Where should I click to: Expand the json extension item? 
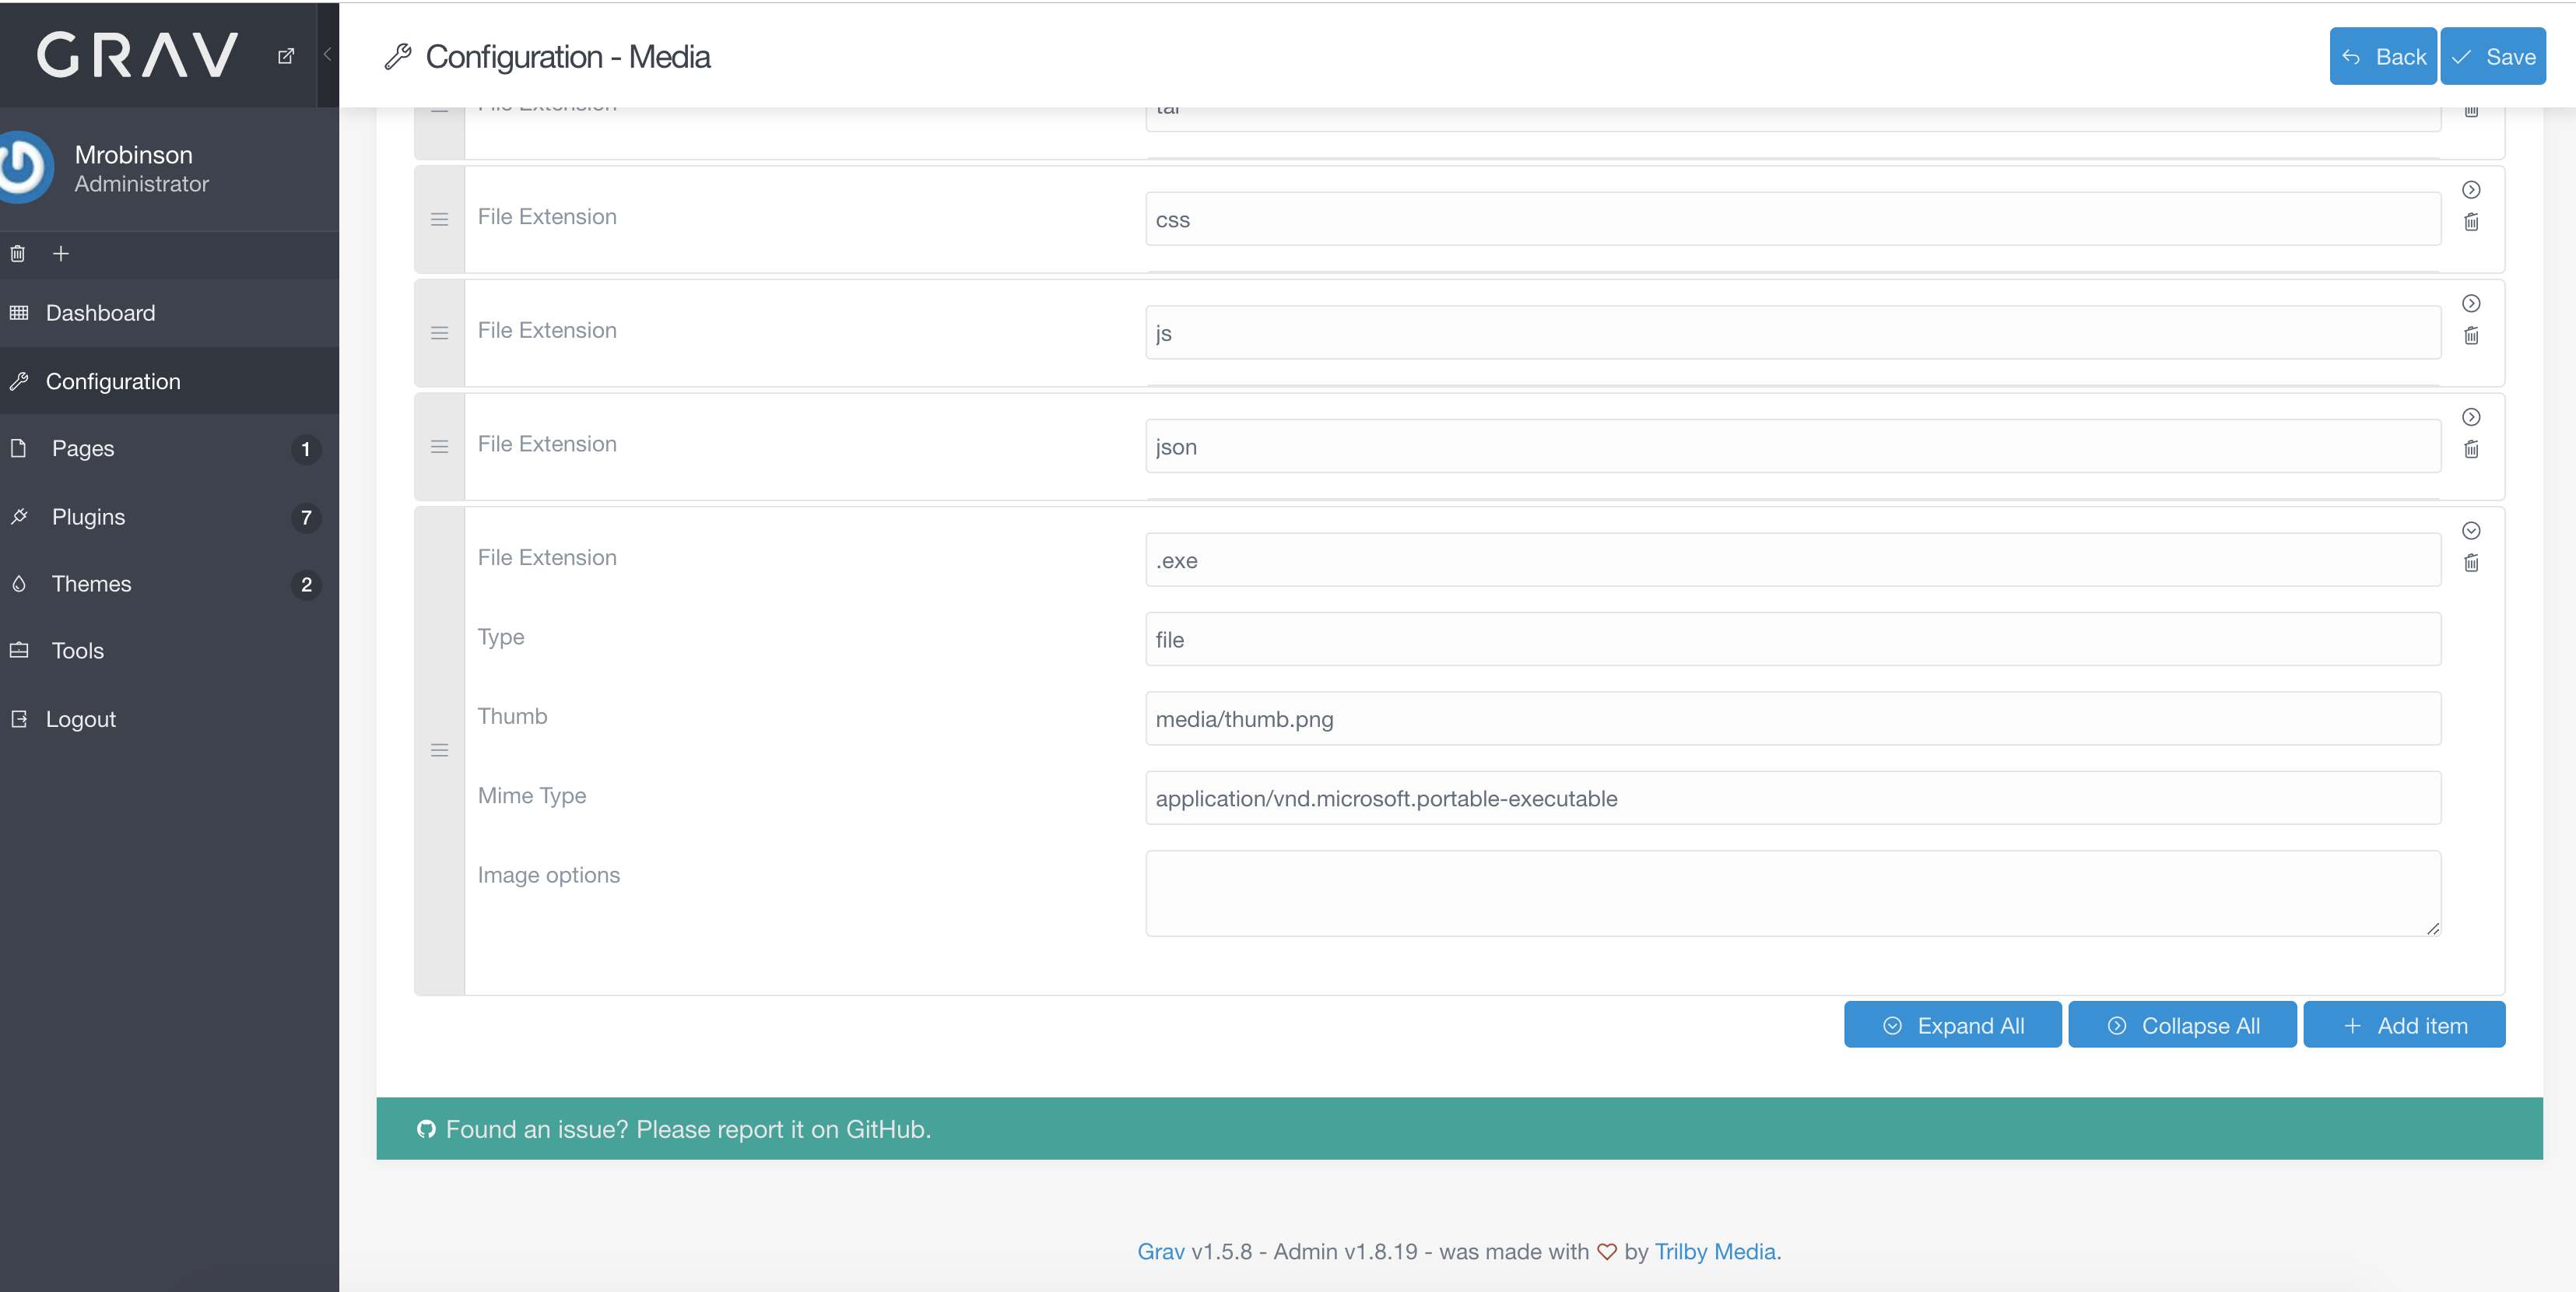[2471, 417]
